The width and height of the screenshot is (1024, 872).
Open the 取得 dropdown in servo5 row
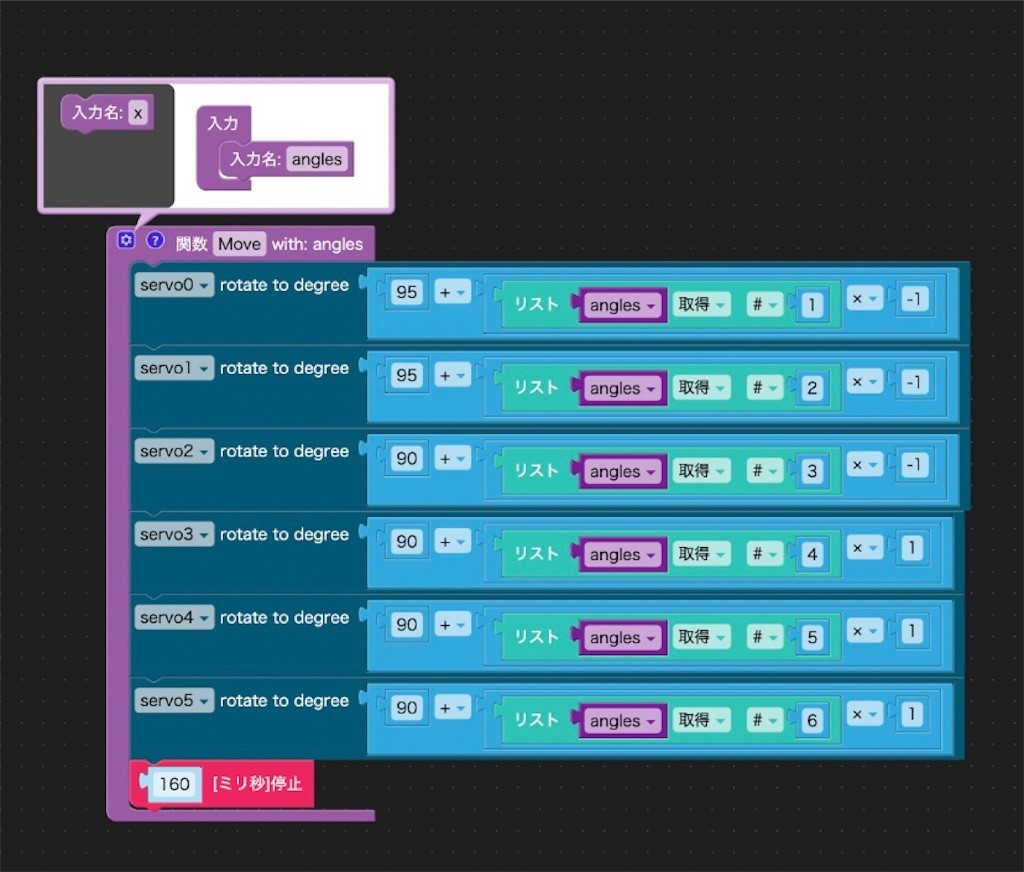(x=701, y=720)
